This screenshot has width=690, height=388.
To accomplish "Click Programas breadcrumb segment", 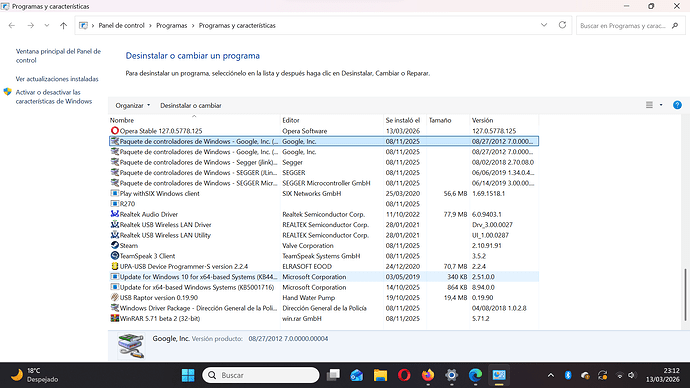I will click(172, 26).
